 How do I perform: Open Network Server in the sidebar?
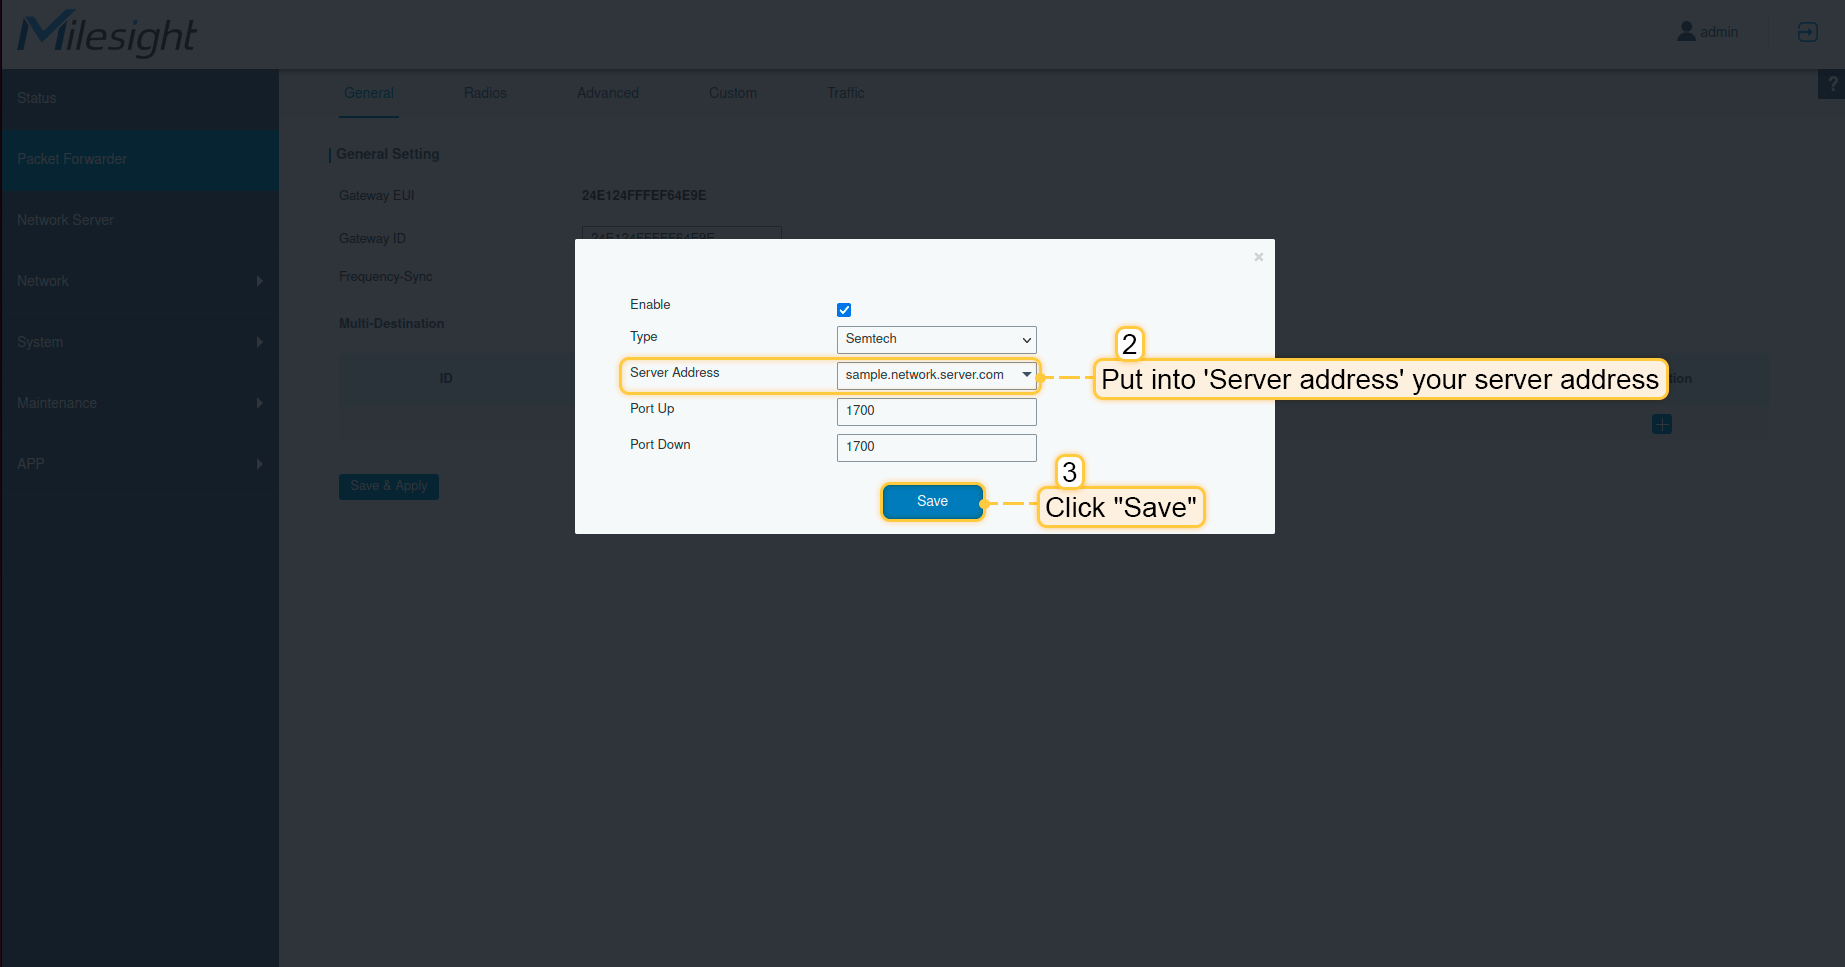pos(66,220)
